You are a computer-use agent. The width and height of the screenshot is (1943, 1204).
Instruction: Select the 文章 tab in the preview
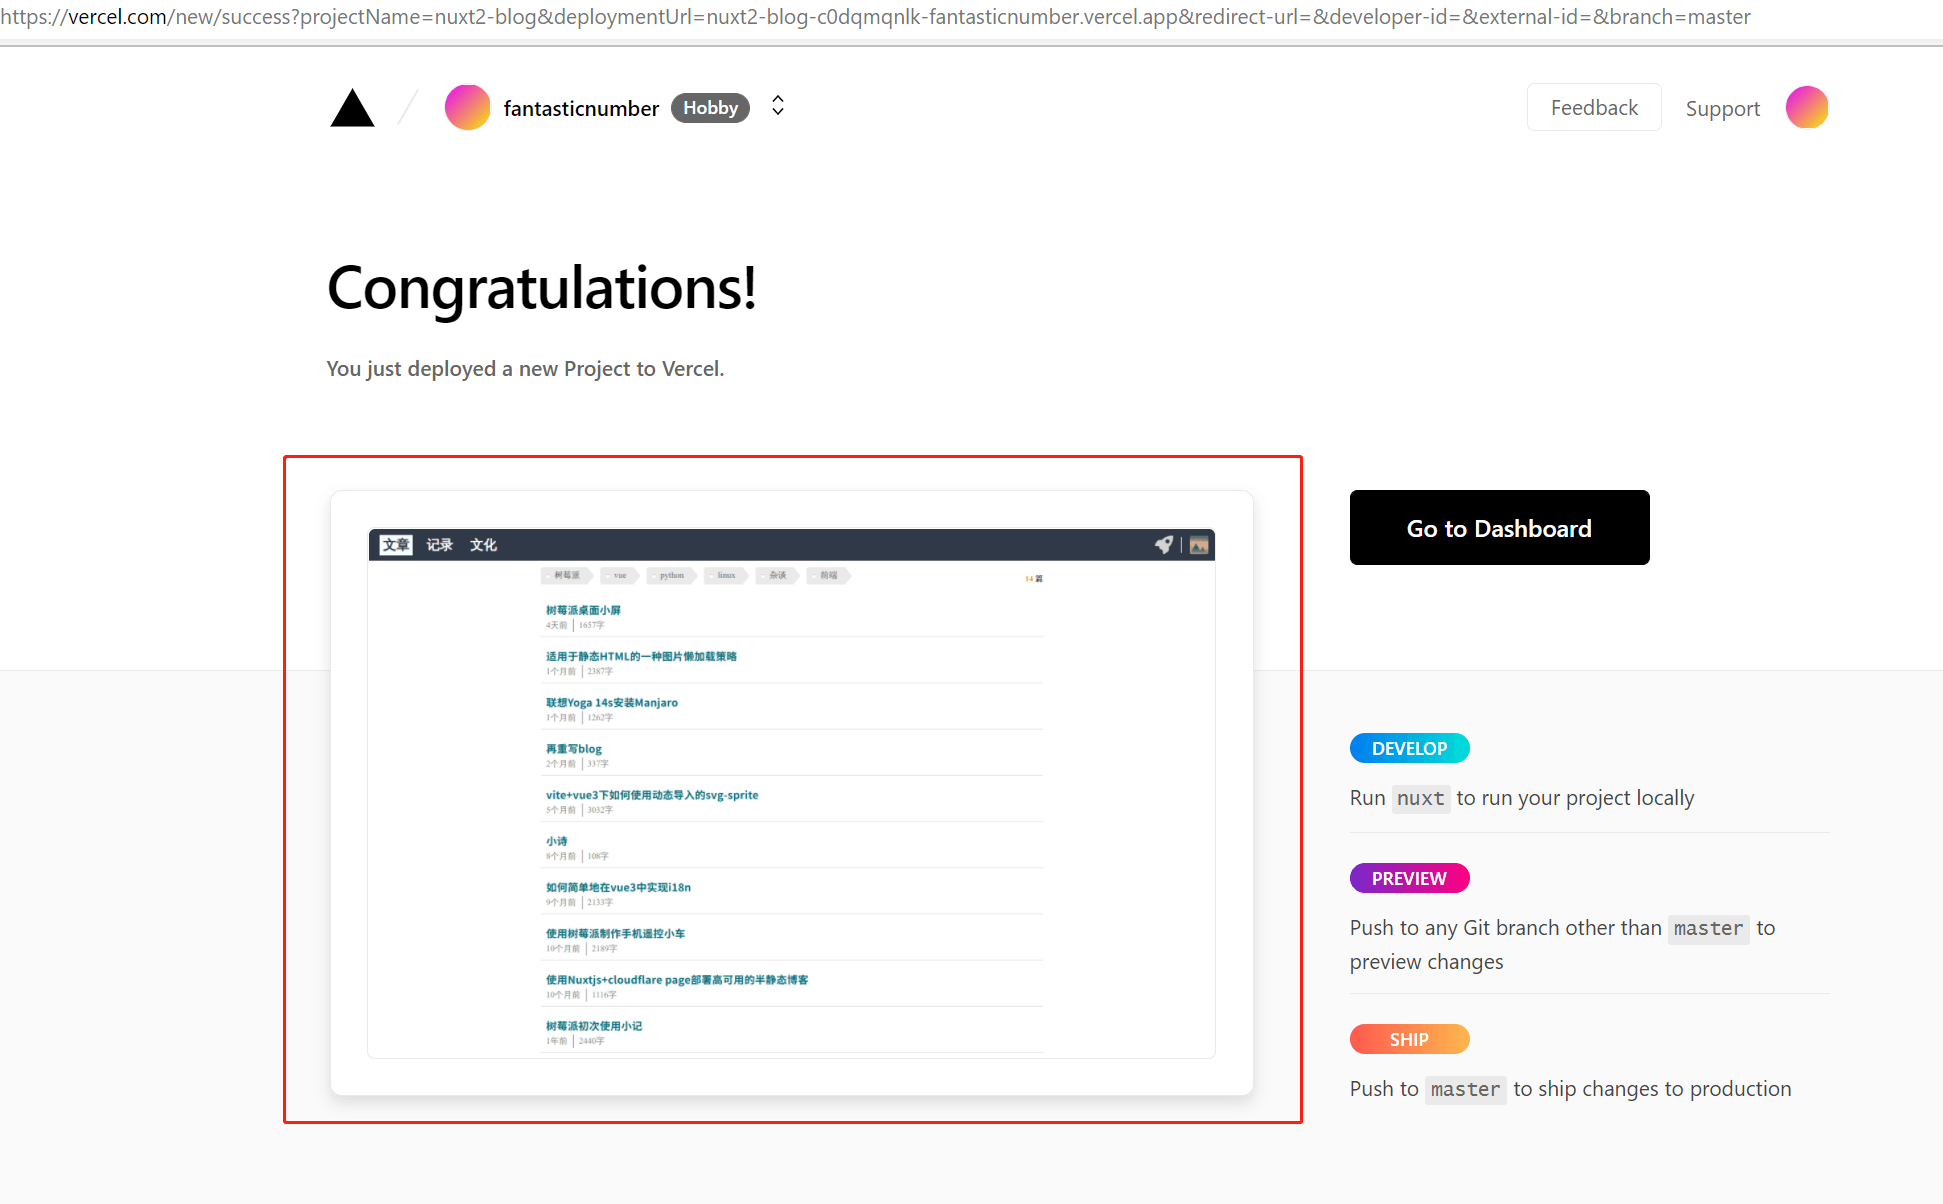click(396, 545)
